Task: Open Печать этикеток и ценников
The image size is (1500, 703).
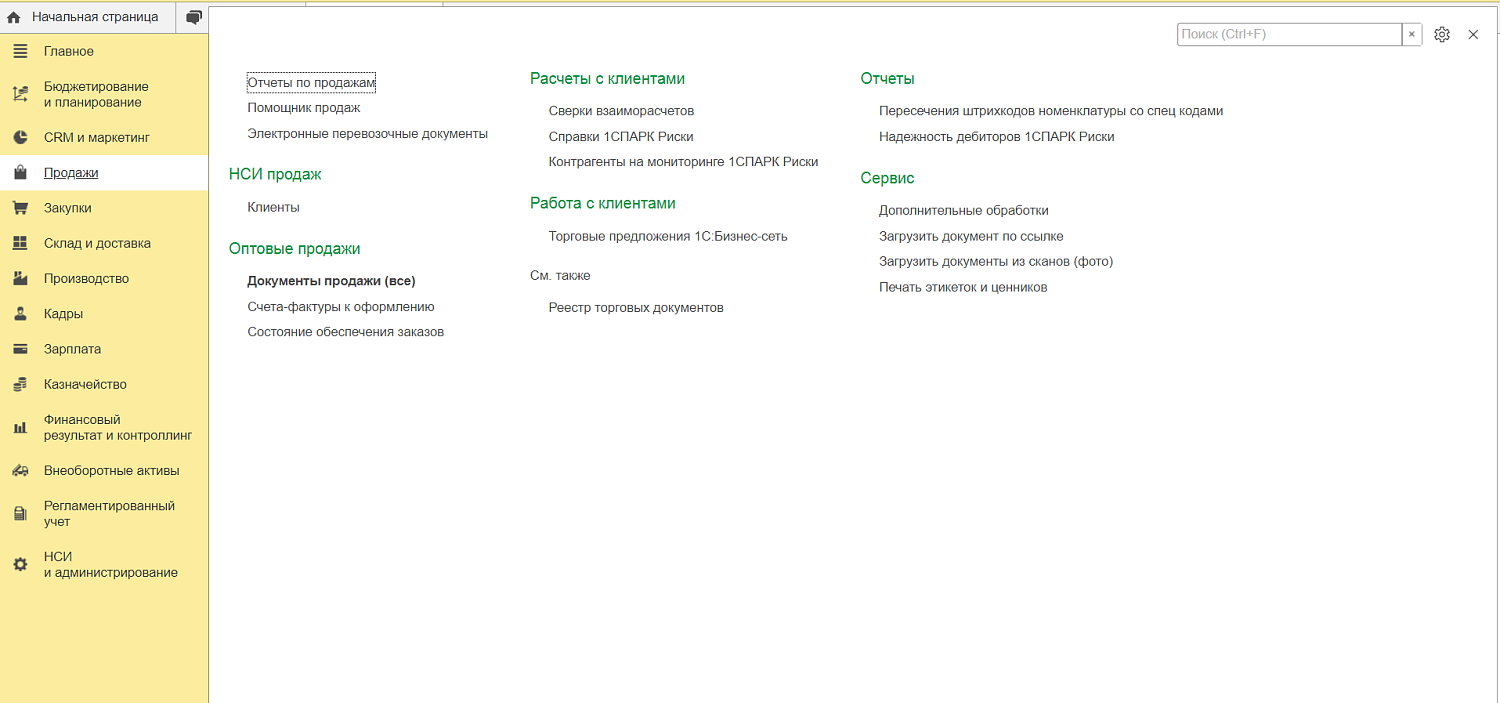Action: [x=963, y=287]
